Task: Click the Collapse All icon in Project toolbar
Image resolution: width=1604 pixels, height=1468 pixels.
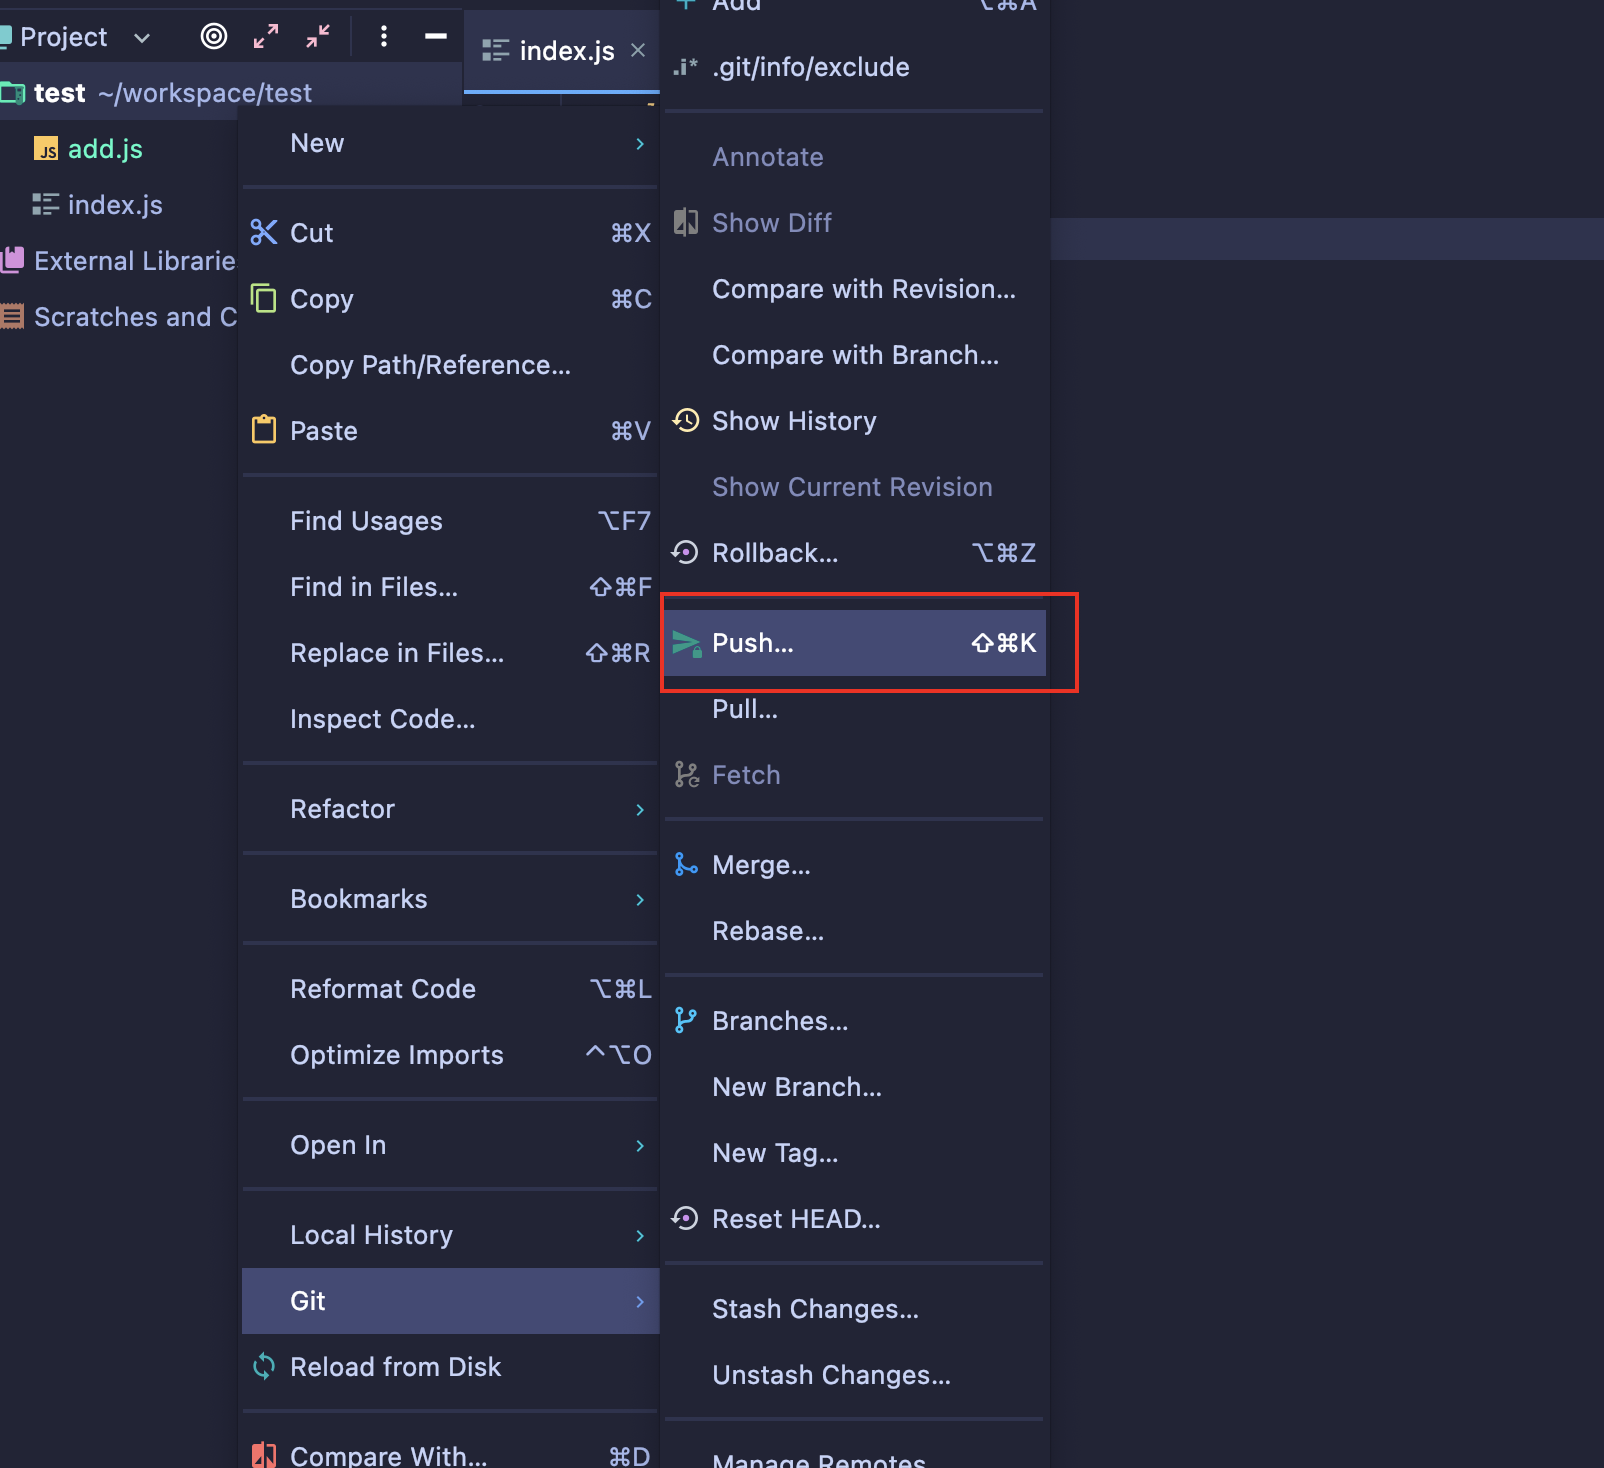Action: (317, 36)
